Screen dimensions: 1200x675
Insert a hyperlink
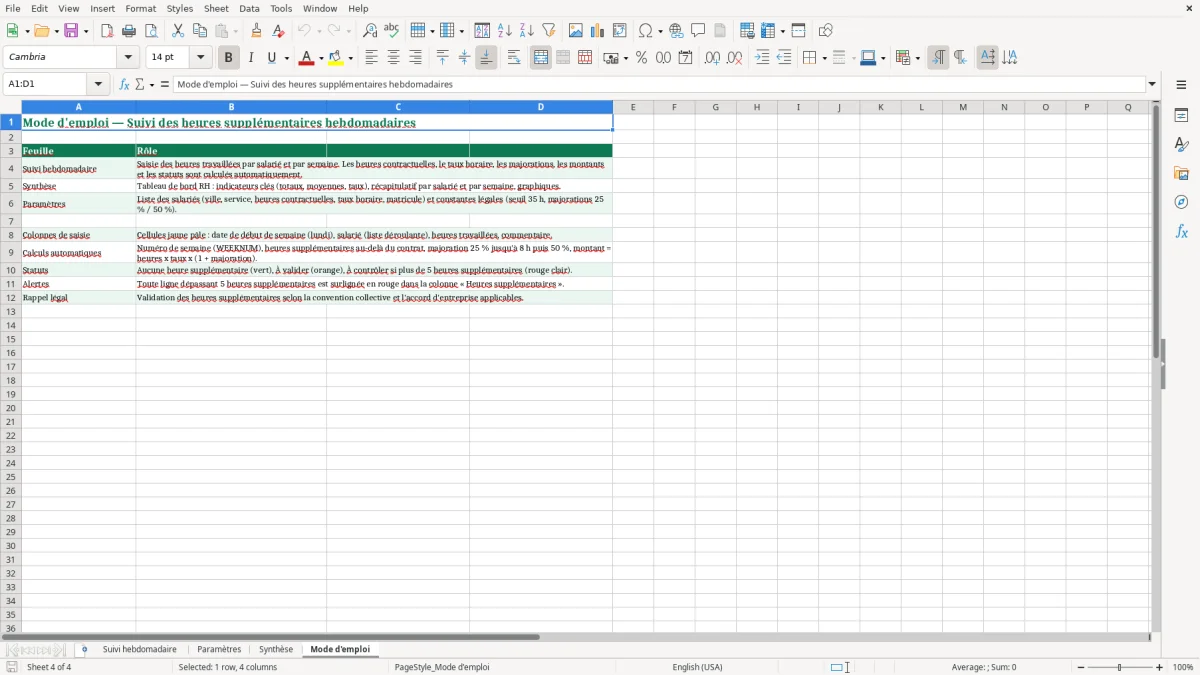pos(677,31)
